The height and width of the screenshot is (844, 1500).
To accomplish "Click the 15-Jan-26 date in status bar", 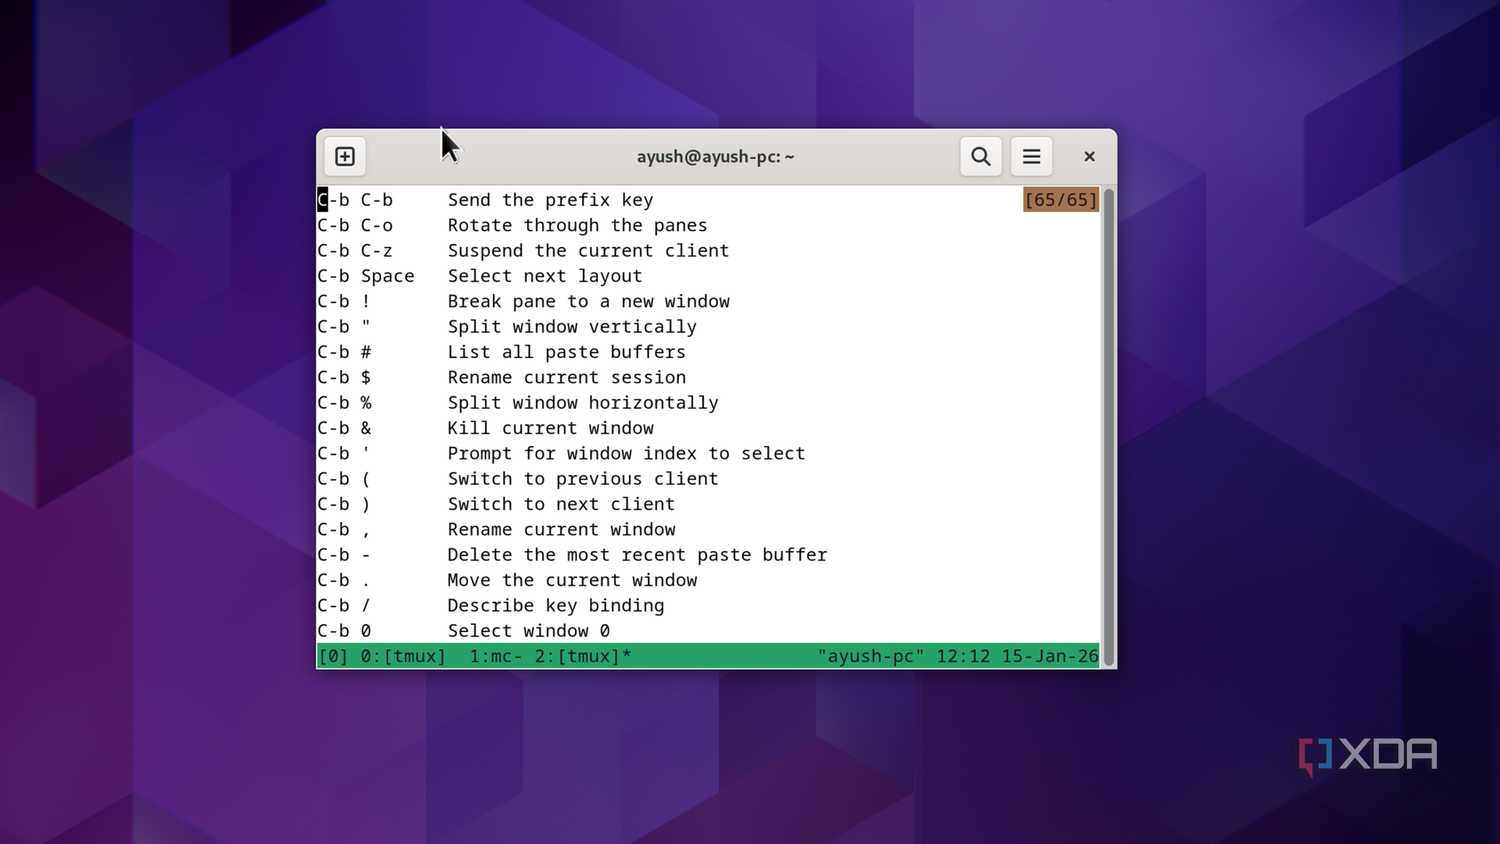I will click(1050, 656).
